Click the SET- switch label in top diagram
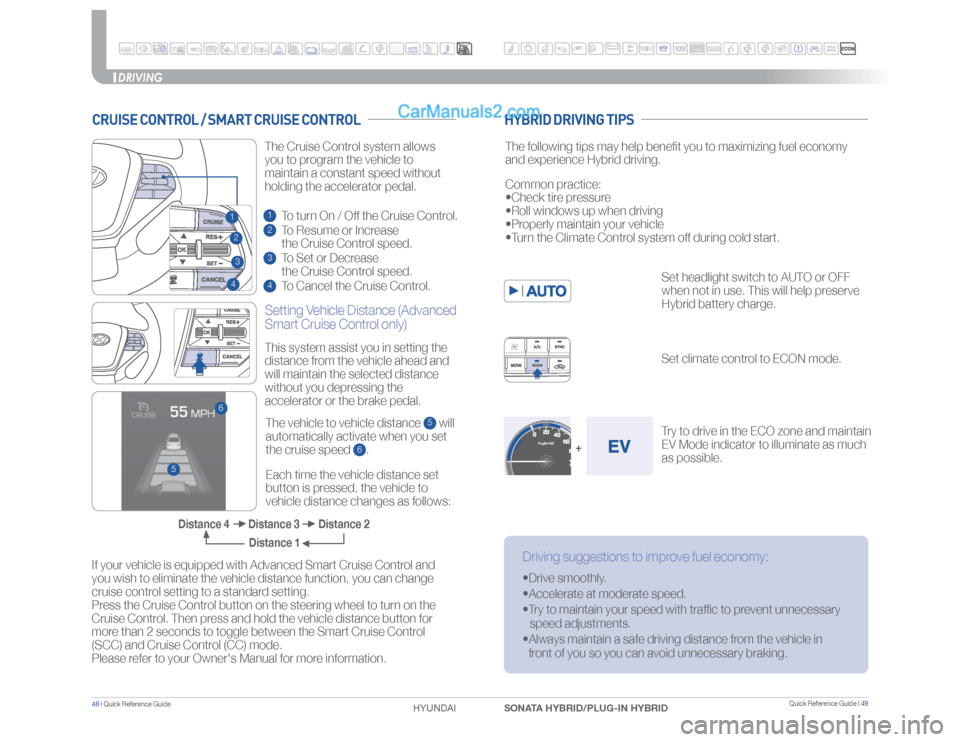The width and height of the screenshot is (960, 742). [214, 263]
